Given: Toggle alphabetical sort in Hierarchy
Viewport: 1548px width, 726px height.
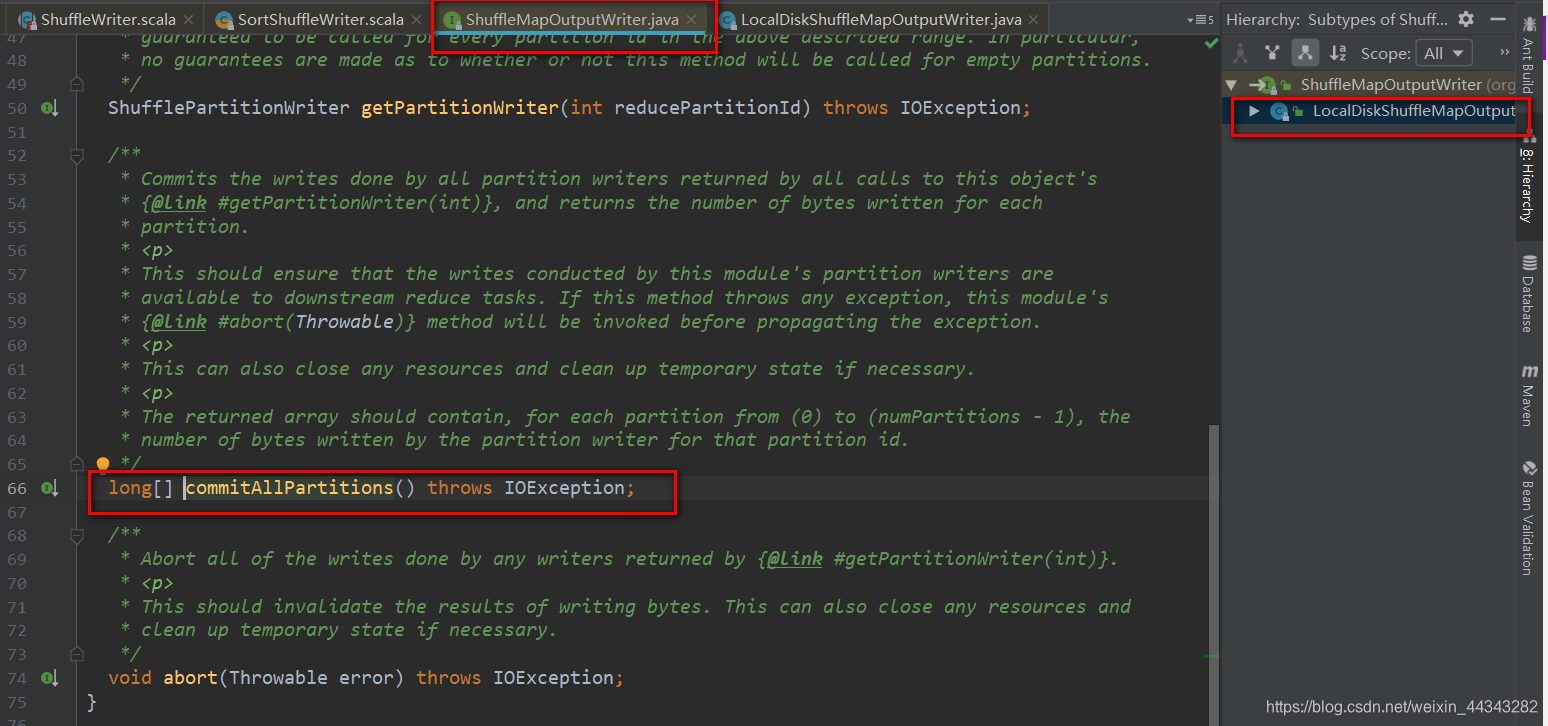Looking at the screenshot, I should (x=1338, y=53).
